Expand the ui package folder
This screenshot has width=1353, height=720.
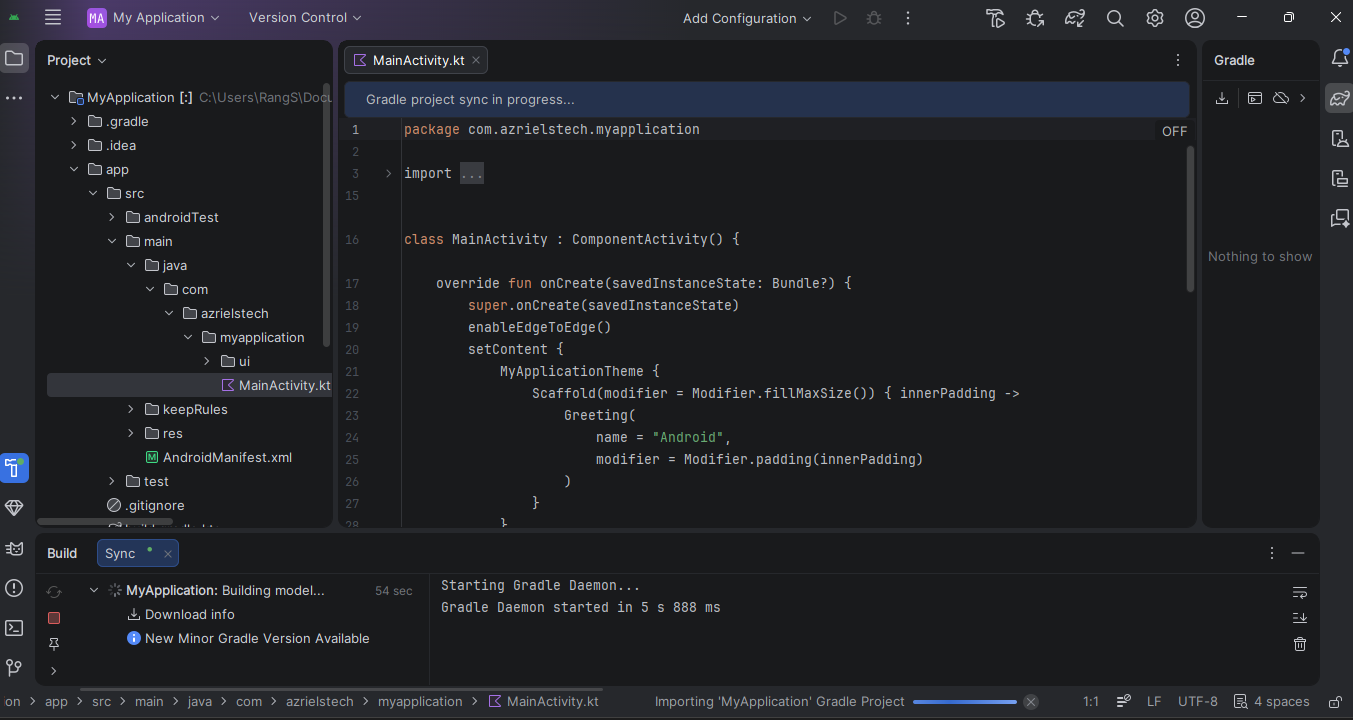coord(207,361)
